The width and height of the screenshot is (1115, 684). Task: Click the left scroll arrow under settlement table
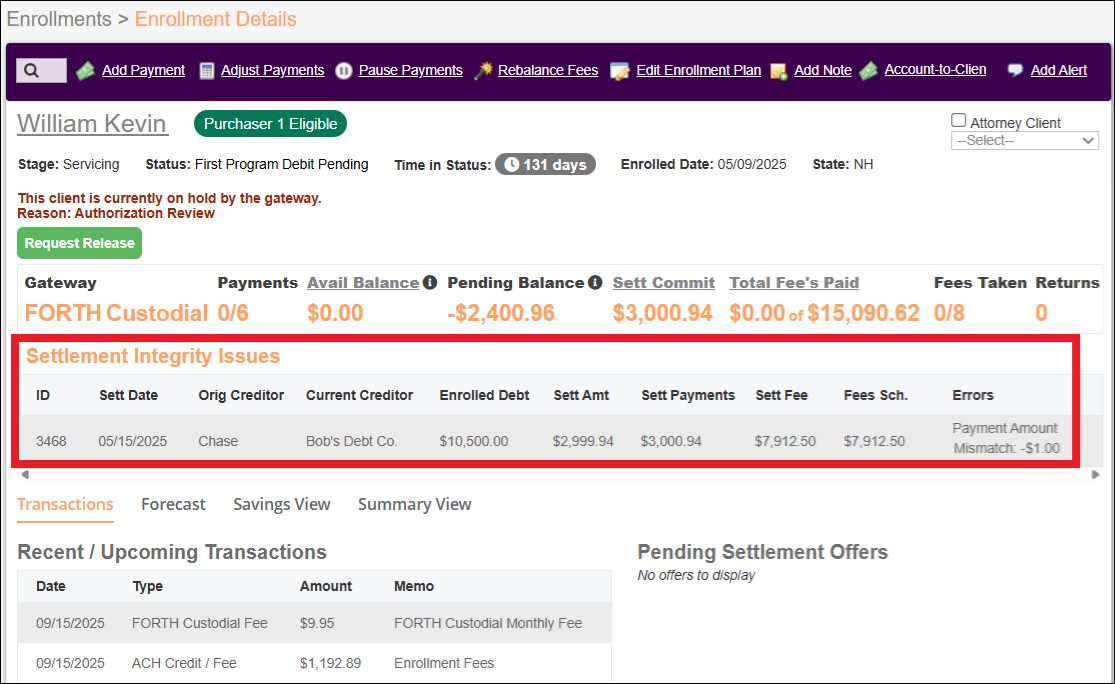(25, 474)
